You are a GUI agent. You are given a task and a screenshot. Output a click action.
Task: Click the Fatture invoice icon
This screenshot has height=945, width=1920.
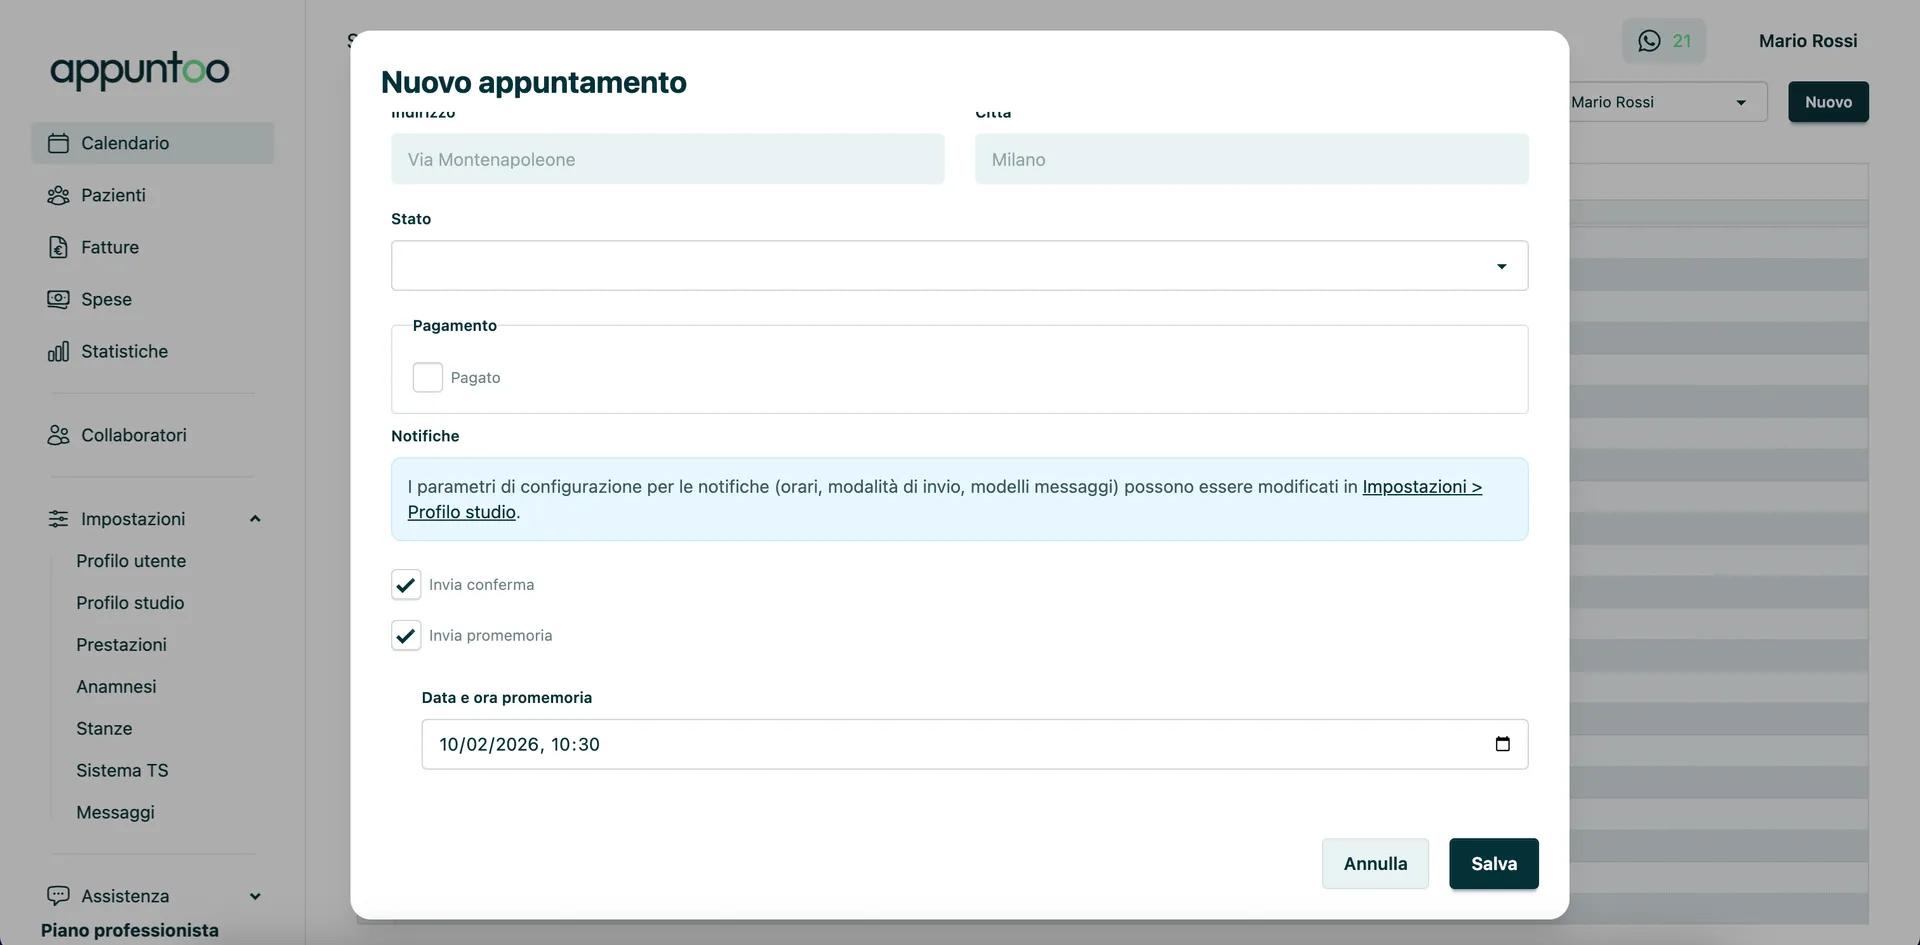click(59, 247)
